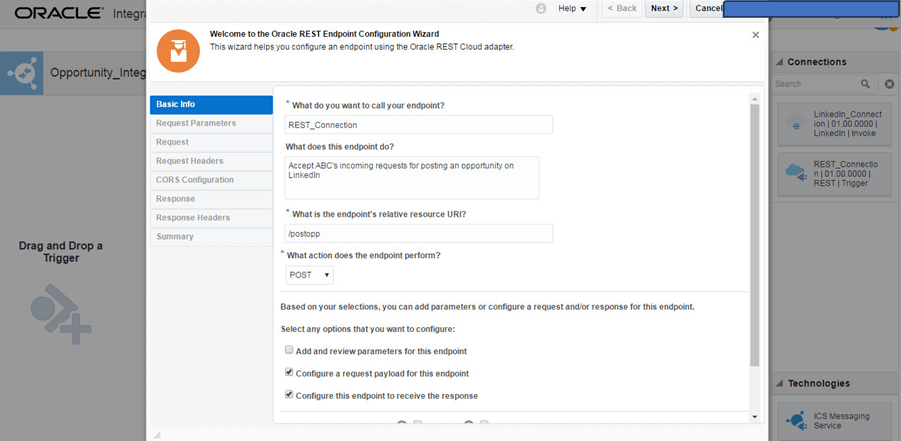This screenshot has height=441, width=901.
Task: Open the Help dropdown menu
Action: point(572,9)
